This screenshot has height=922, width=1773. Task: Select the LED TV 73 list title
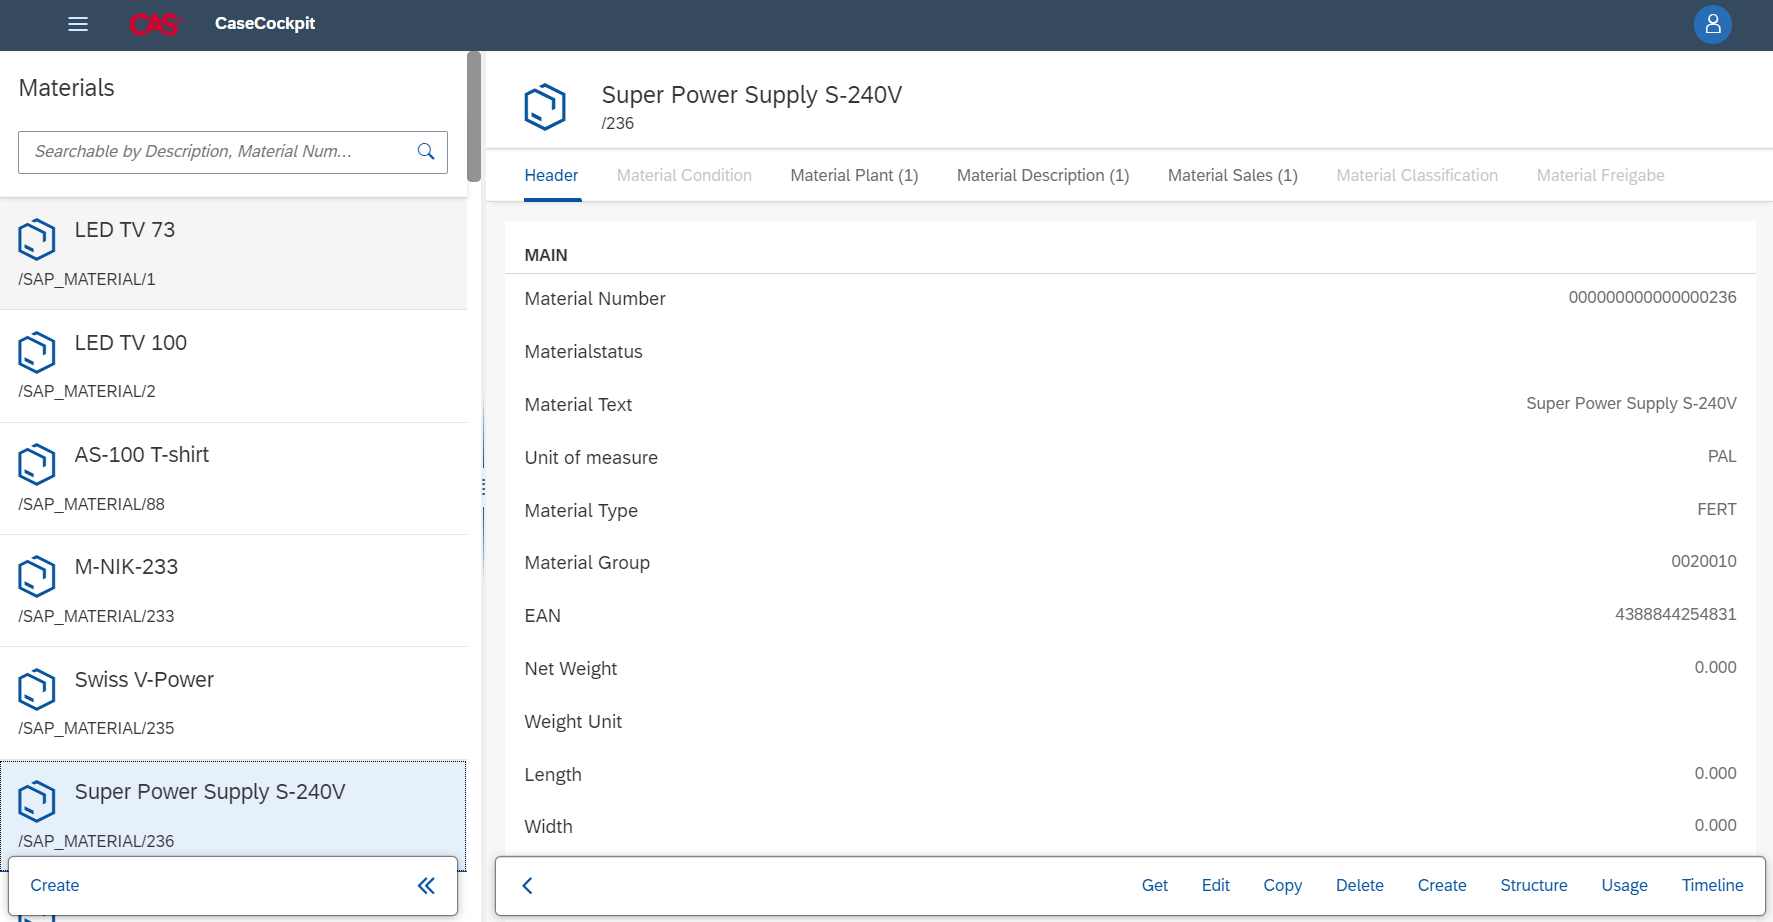[125, 230]
